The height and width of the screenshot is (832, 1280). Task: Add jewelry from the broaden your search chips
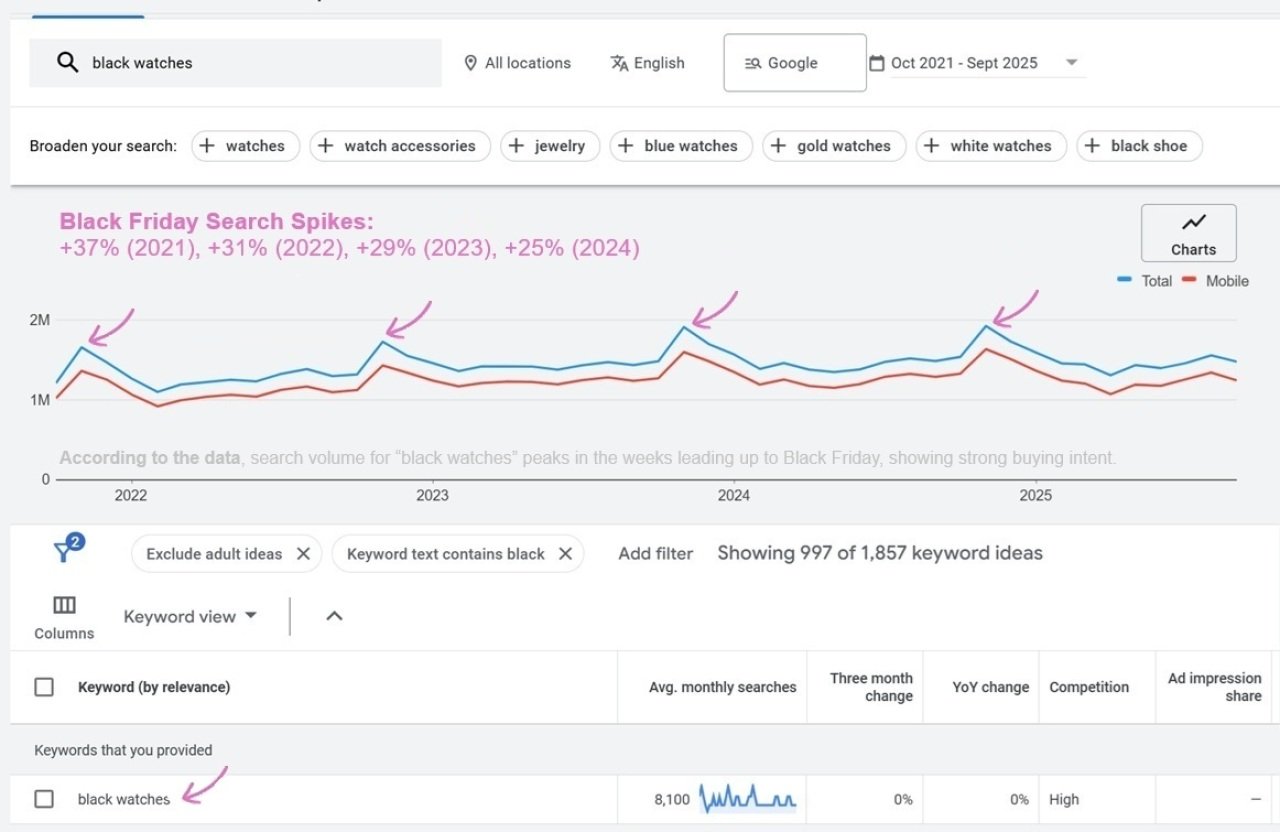[550, 146]
